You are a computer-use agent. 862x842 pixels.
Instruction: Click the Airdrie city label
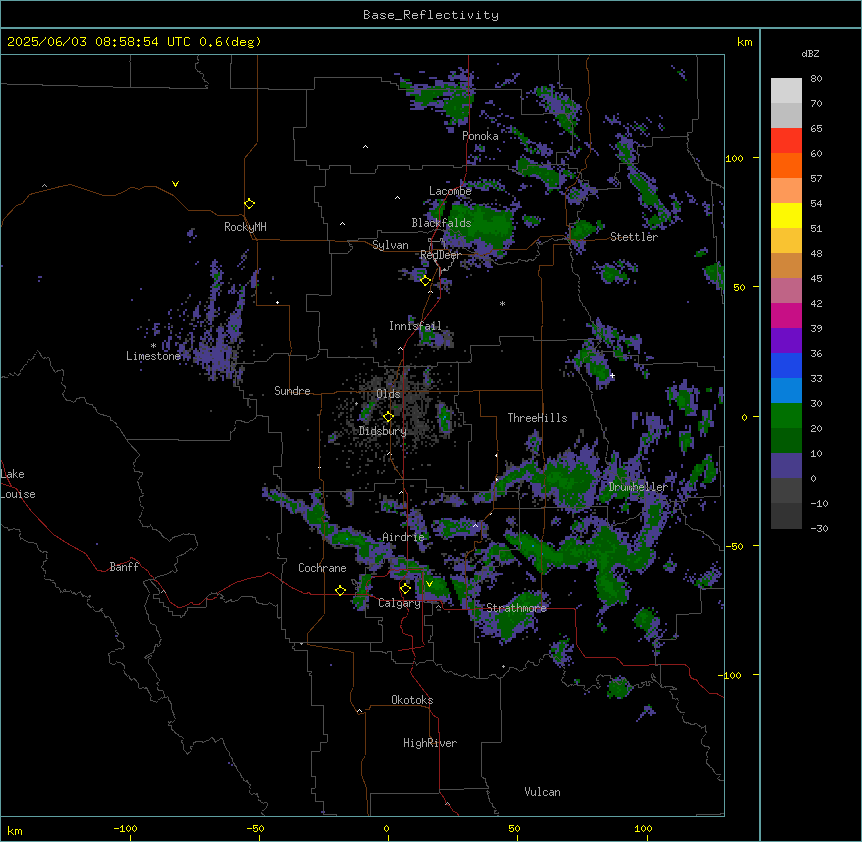[x=403, y=537]
